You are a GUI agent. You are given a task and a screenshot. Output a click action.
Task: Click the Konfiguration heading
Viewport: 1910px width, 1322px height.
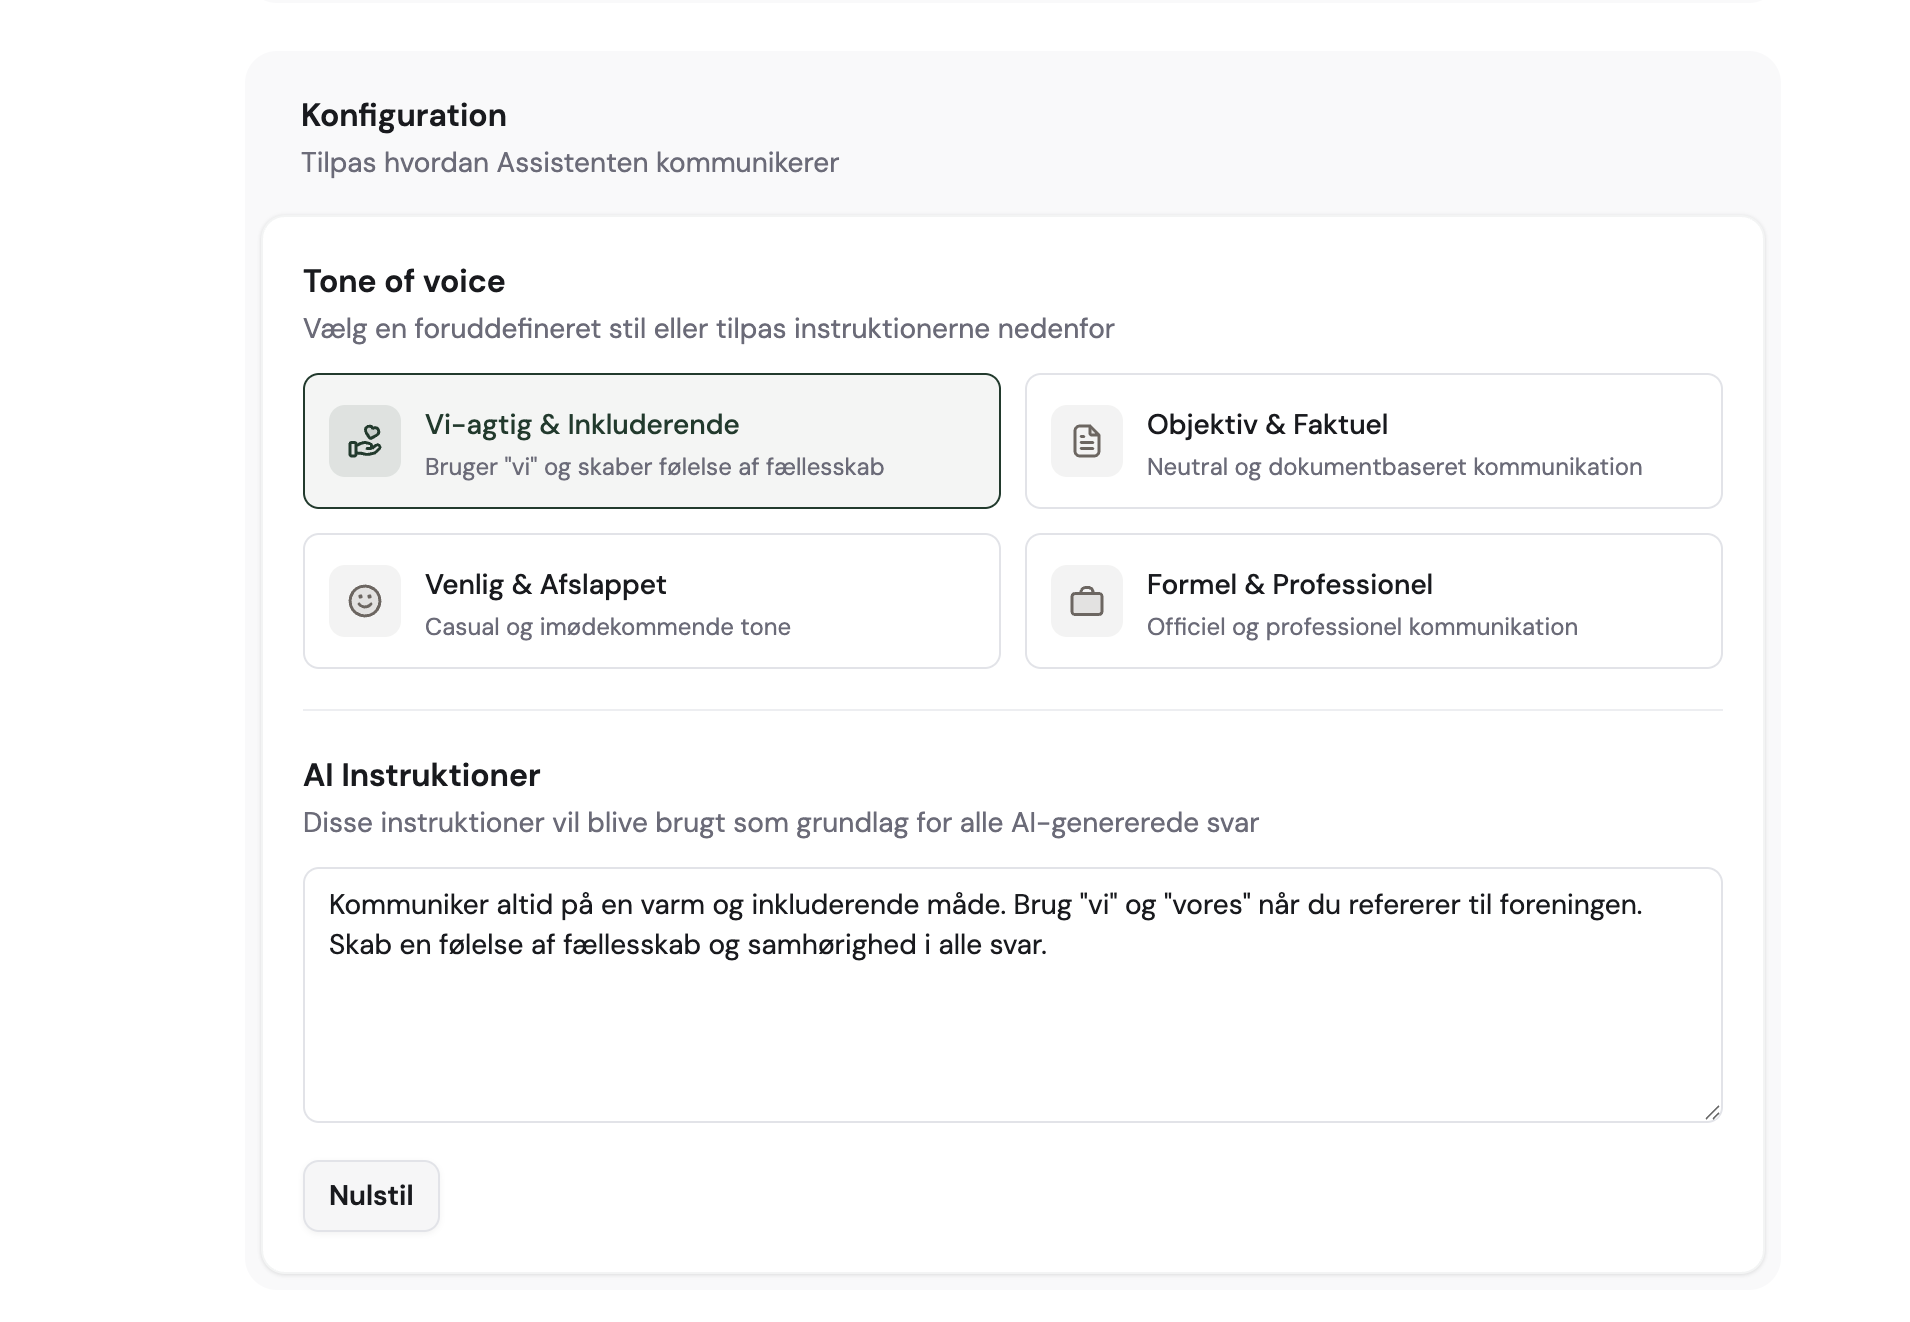click(x=403, y=115)
